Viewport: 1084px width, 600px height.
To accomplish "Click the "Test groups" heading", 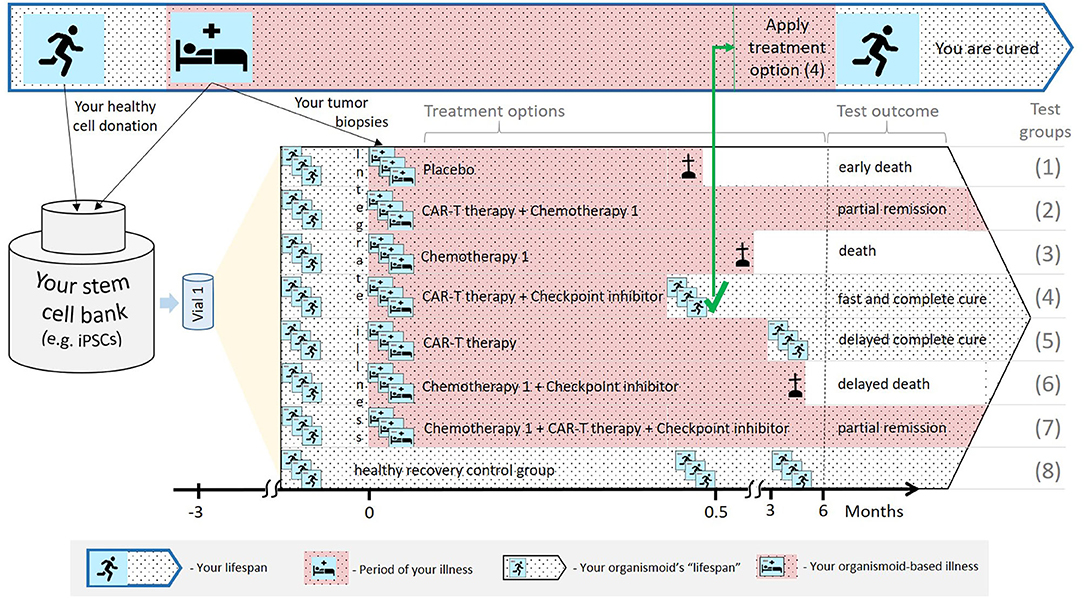I will pos(1045,120).
